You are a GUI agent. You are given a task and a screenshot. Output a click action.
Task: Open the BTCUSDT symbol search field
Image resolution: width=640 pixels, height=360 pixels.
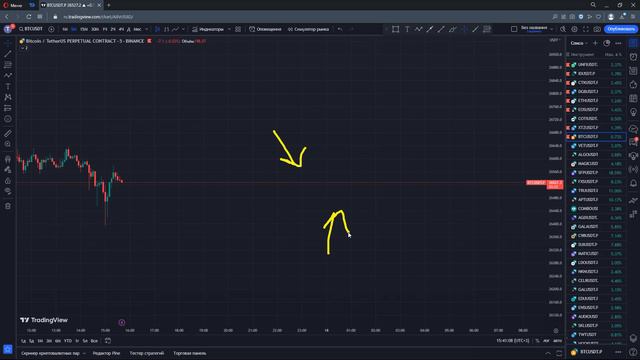[31, 29]
